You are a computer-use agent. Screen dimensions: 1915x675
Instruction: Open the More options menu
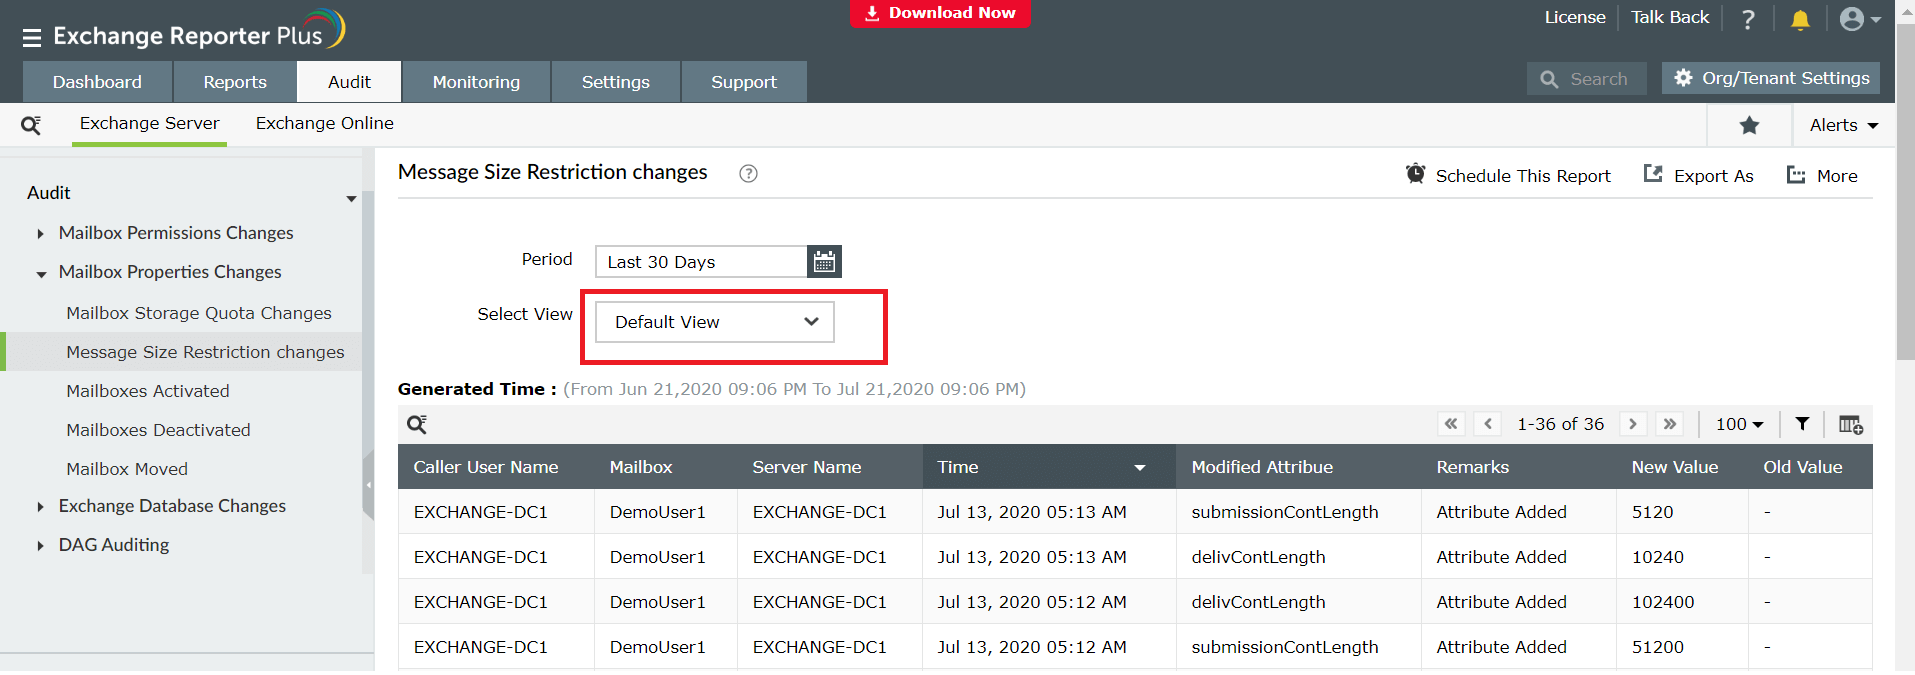[x=1822, y=175]
